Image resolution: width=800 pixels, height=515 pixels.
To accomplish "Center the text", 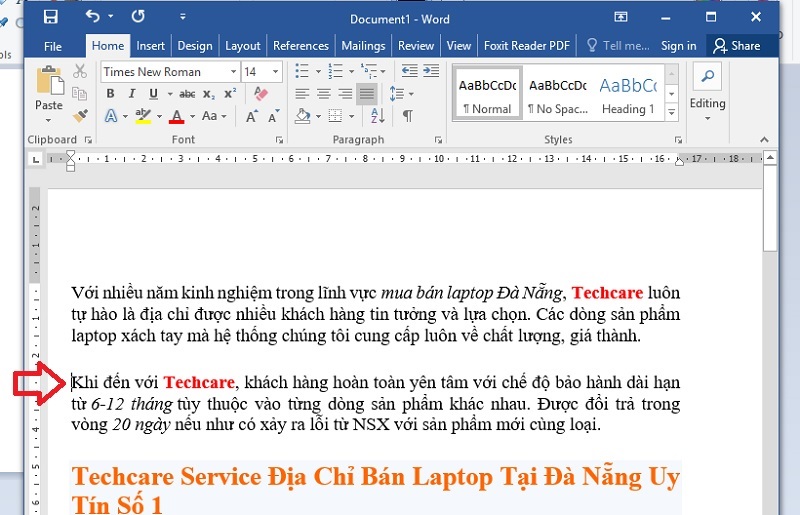I will tap(323, 94).
